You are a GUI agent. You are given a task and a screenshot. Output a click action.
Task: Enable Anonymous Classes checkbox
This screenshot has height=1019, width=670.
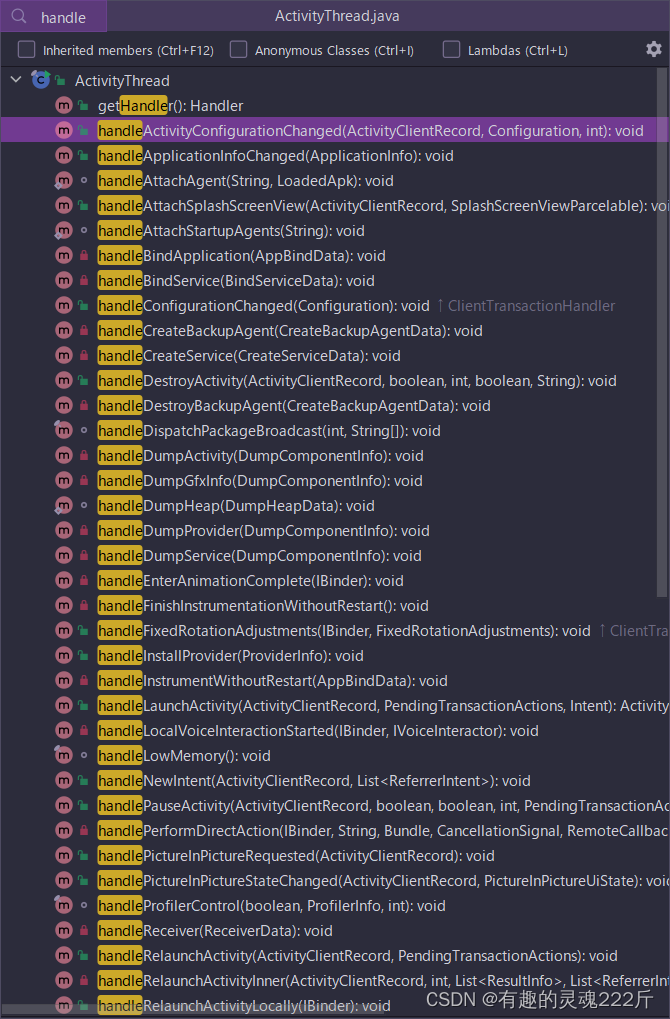pyautogui.click(x=238, y=49)
